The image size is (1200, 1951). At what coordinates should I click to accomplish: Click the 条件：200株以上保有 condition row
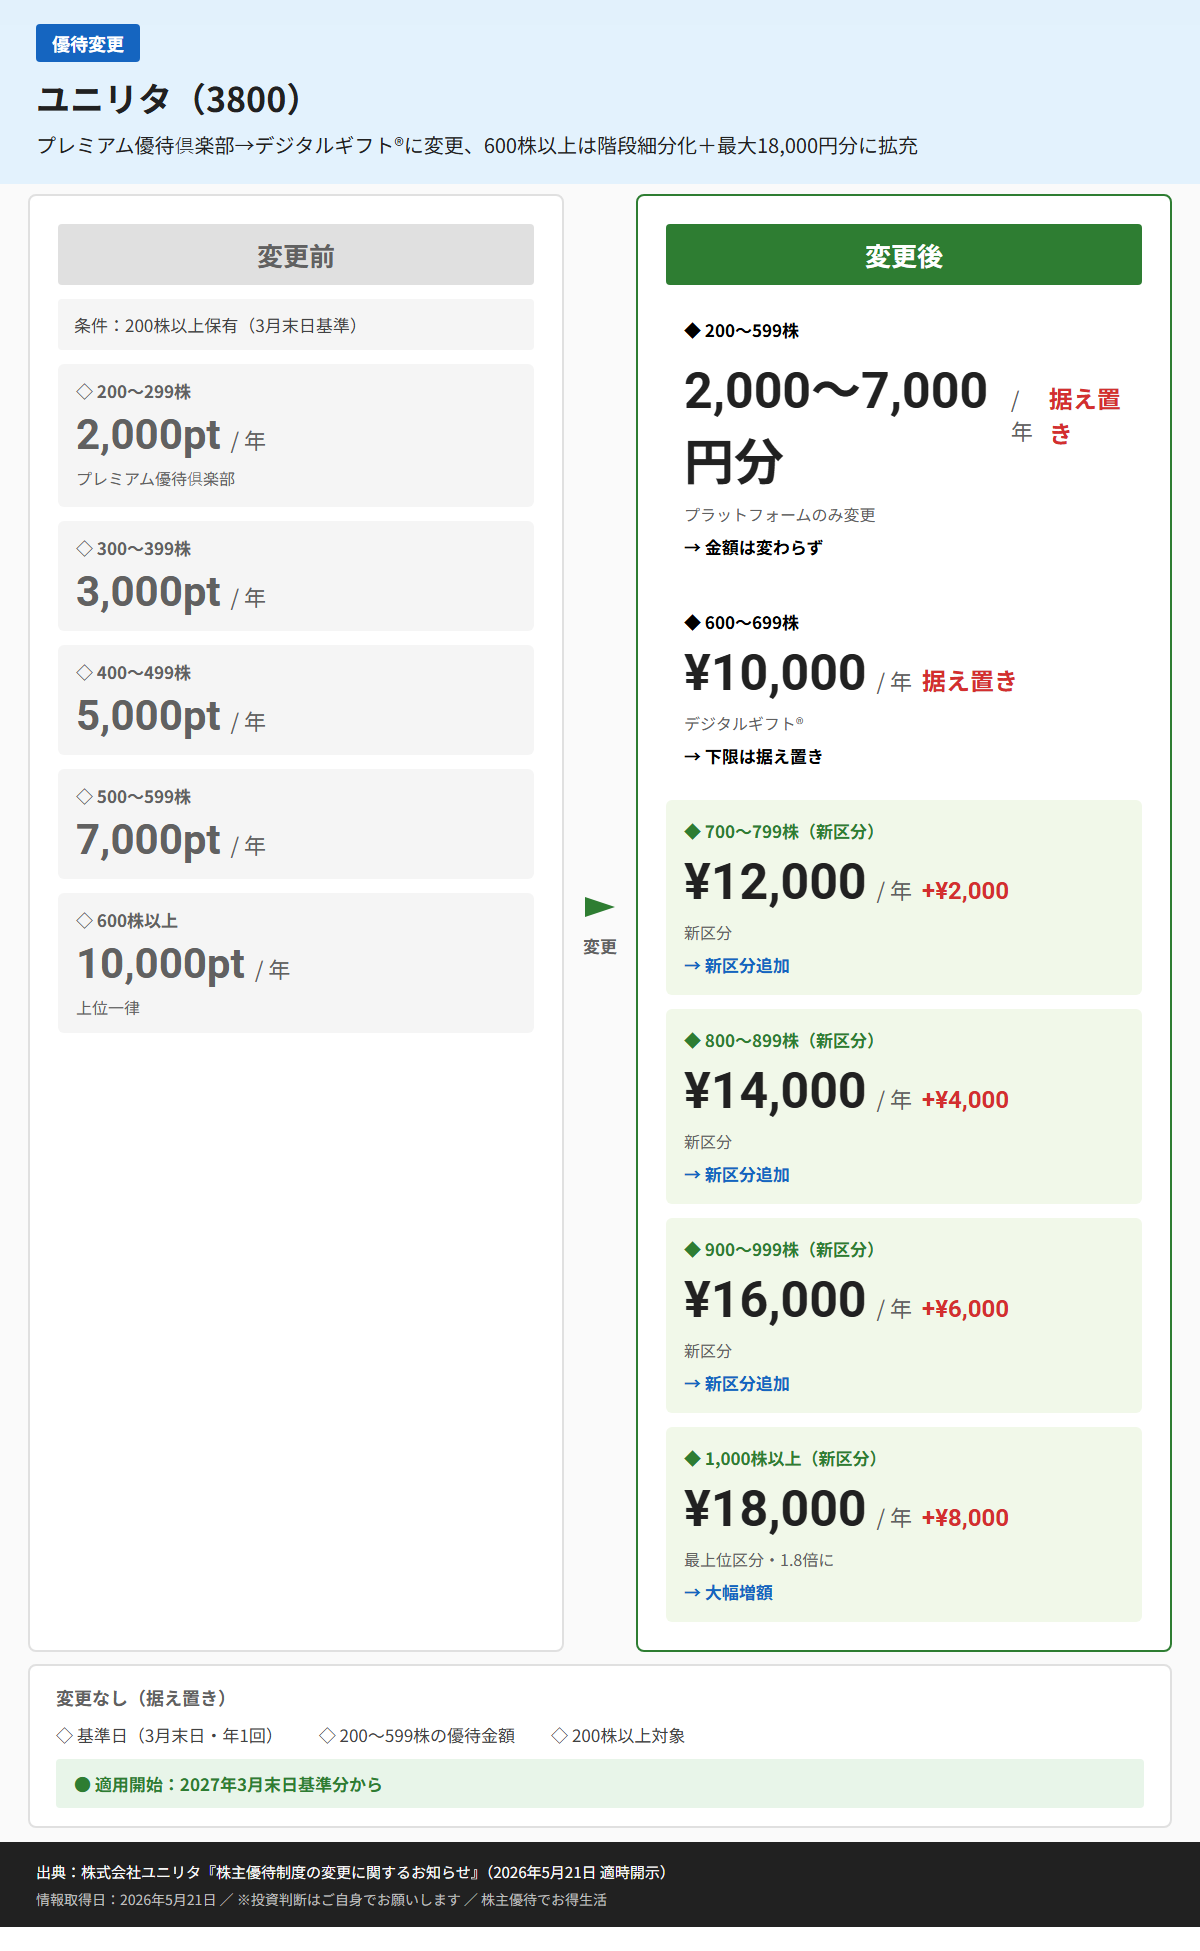(296, 325)
